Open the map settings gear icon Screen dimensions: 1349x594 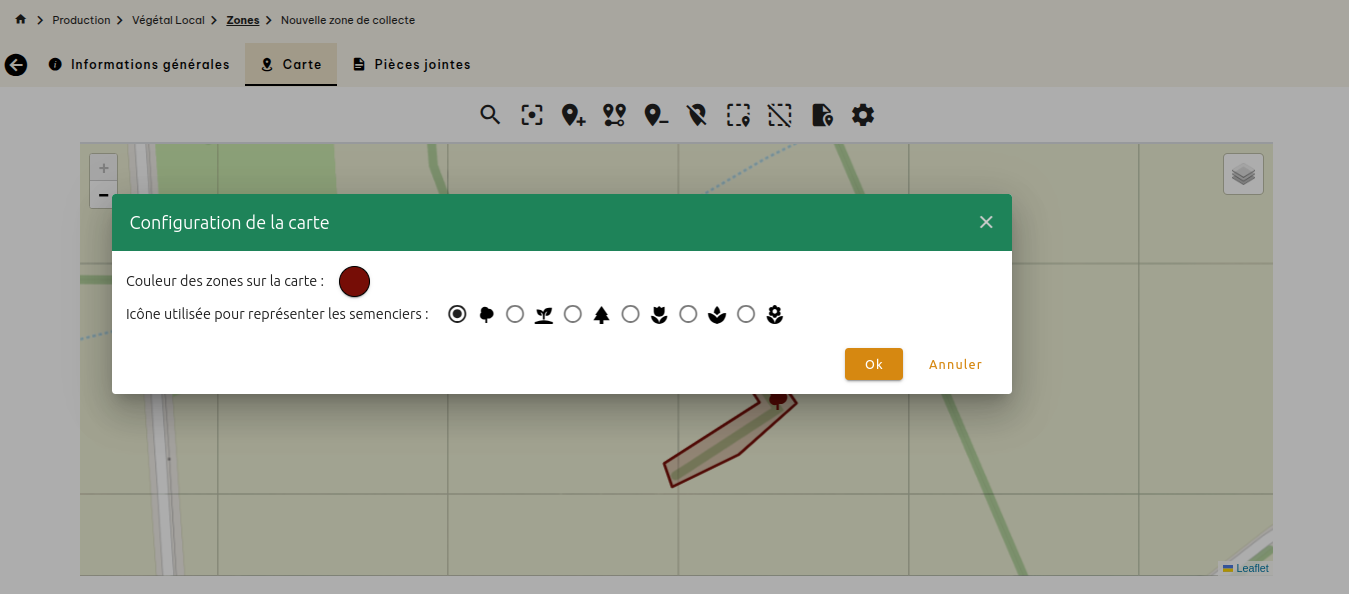click(863, 115)
